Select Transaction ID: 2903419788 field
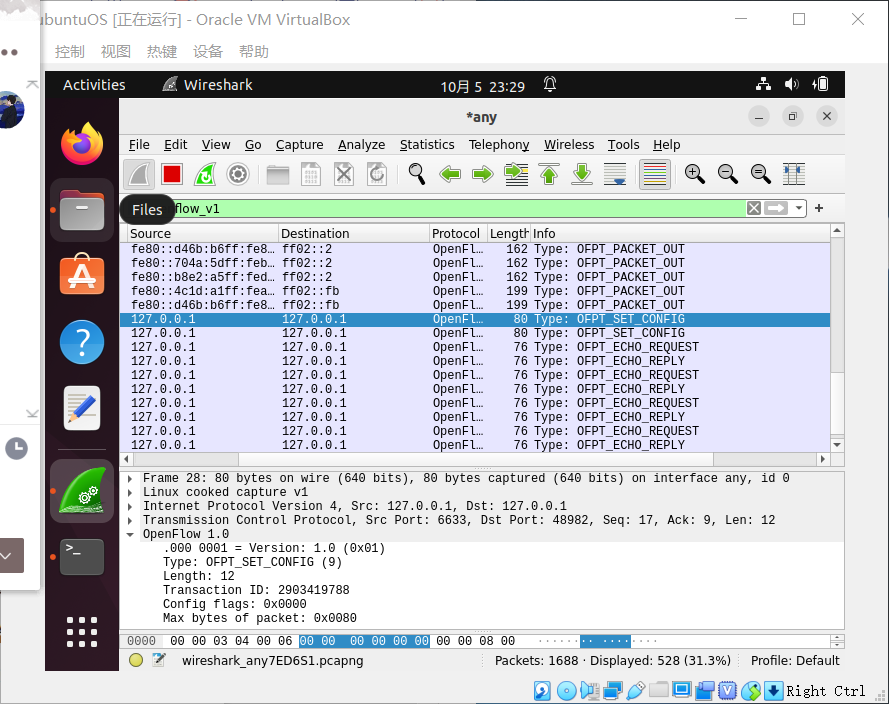 pyautogui.click(x=256, y=590)
